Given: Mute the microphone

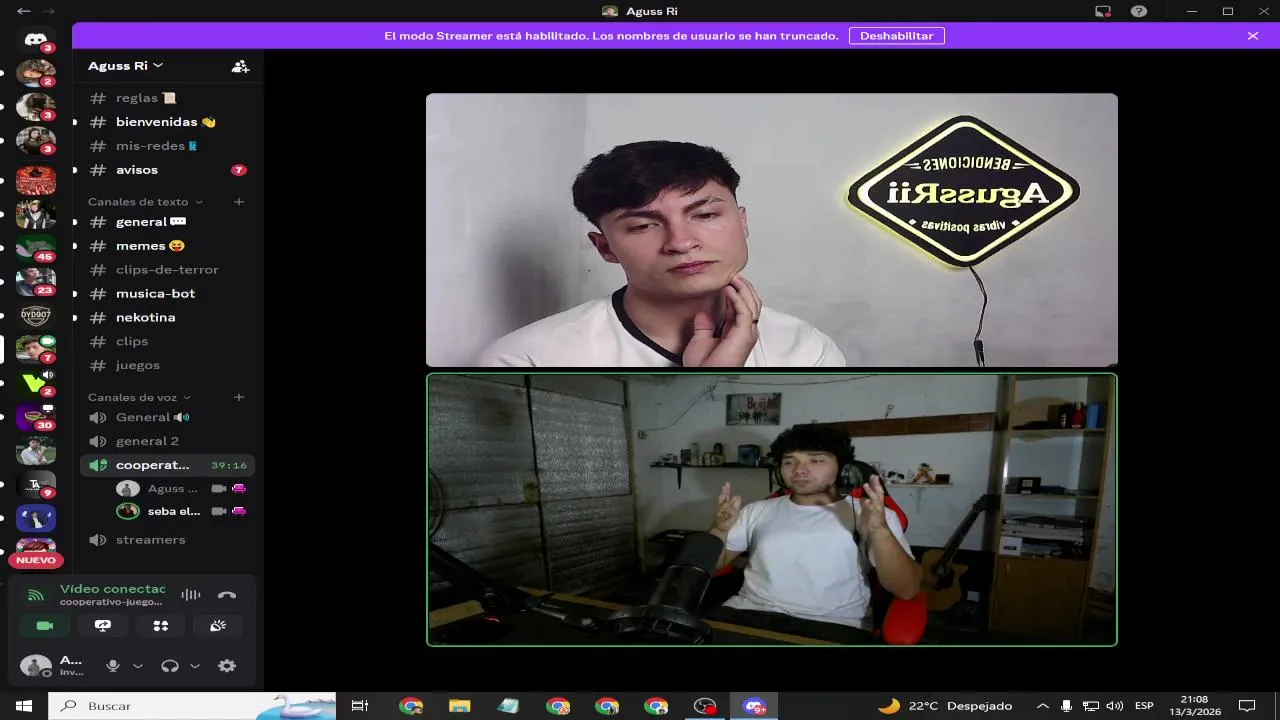Looking at the screenshot, I should point(113,666).
